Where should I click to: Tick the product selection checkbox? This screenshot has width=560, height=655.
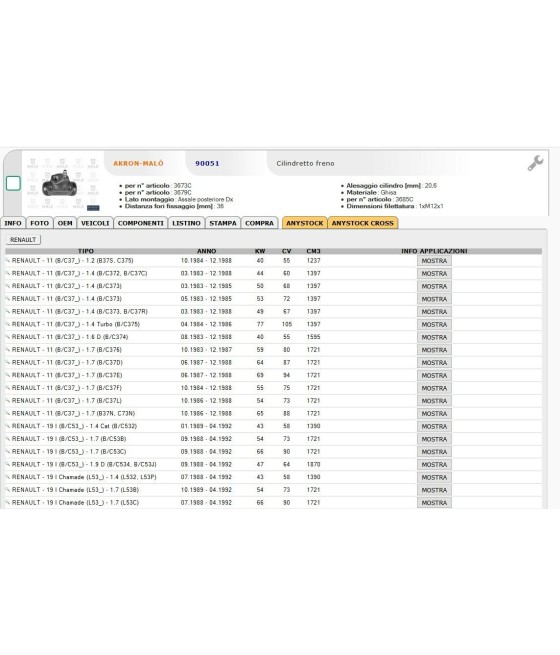coord(13,183)
